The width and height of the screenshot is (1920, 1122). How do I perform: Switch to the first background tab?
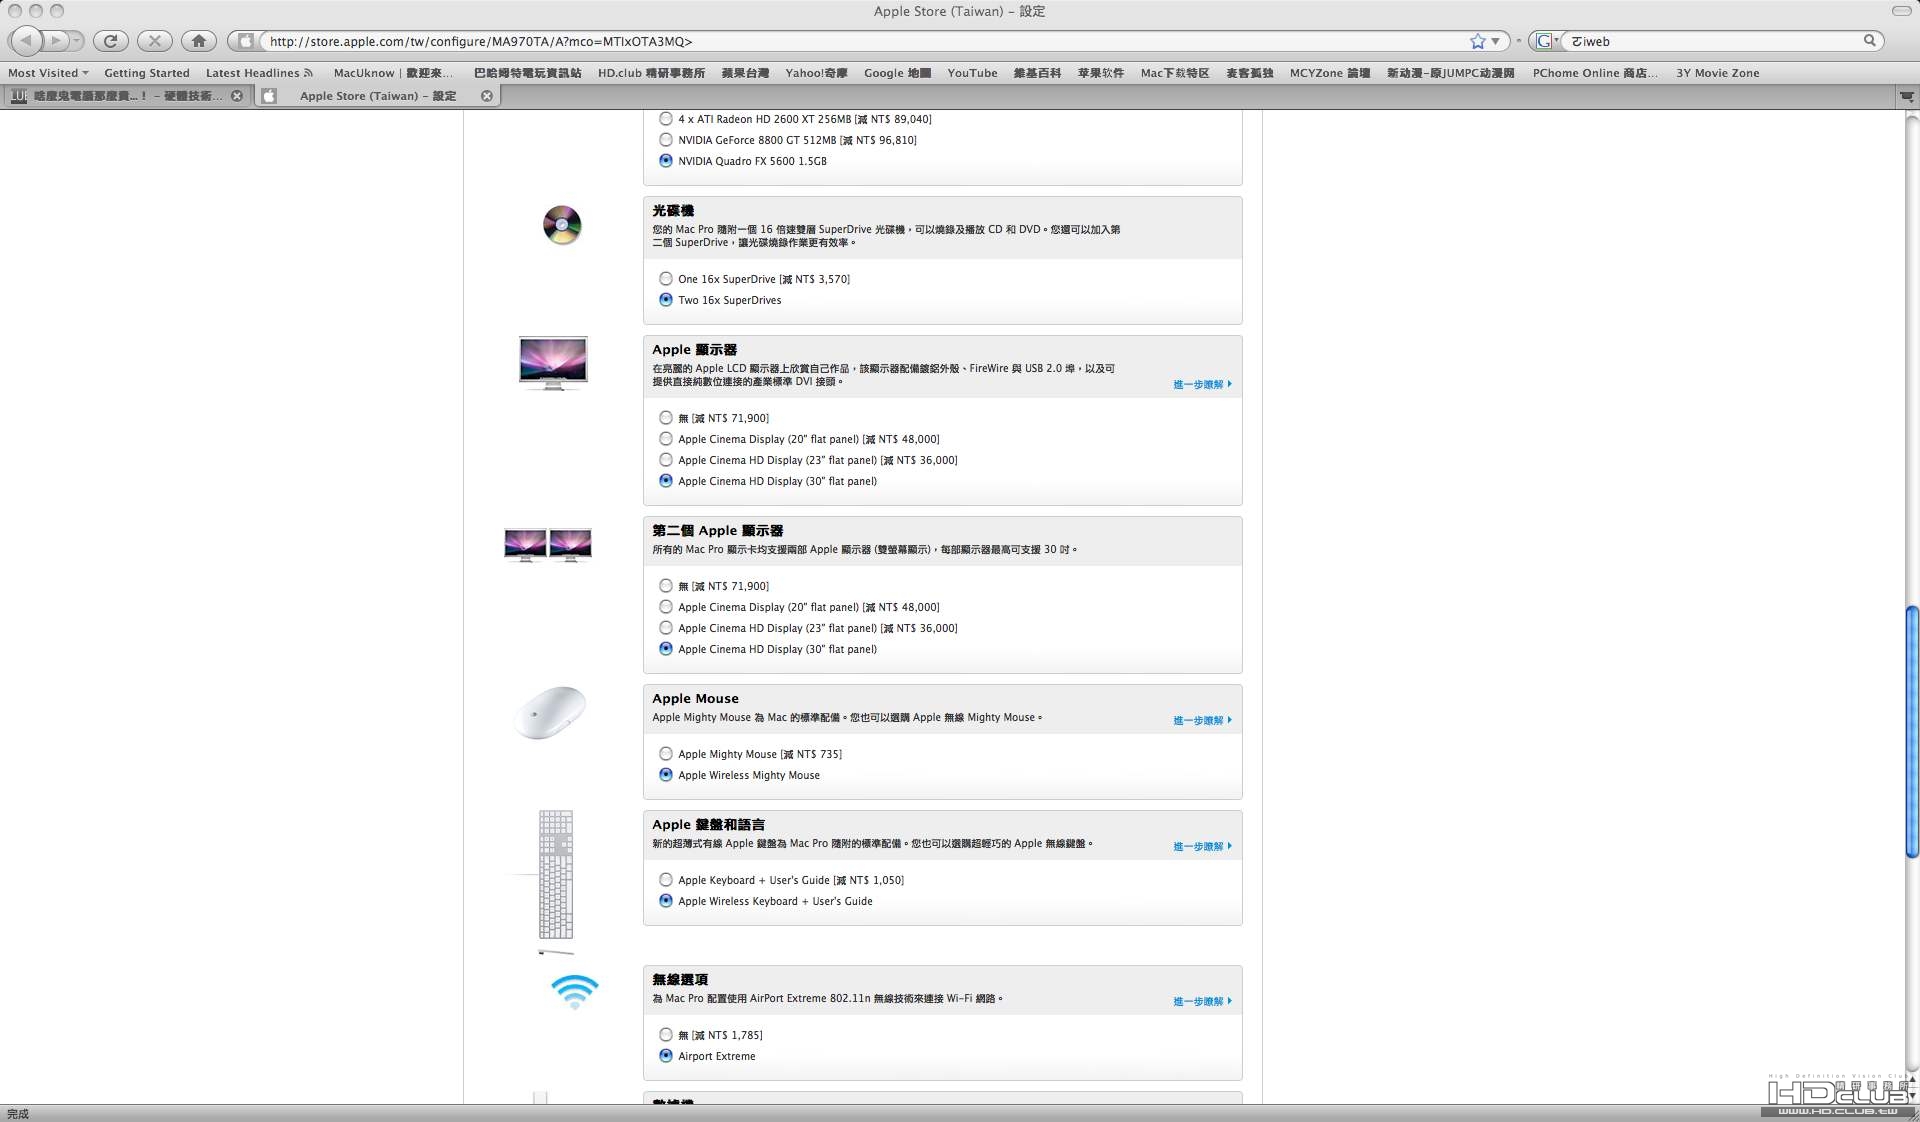[x=126, y=96]
